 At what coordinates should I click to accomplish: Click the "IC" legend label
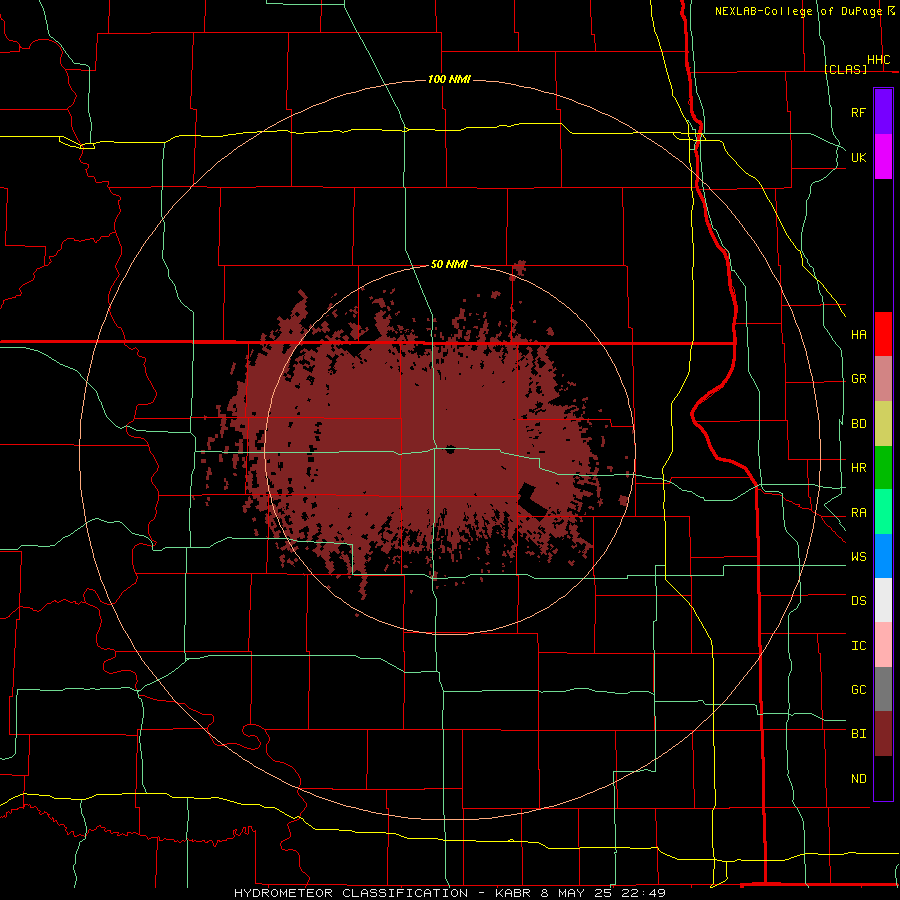tap(858, 645)
